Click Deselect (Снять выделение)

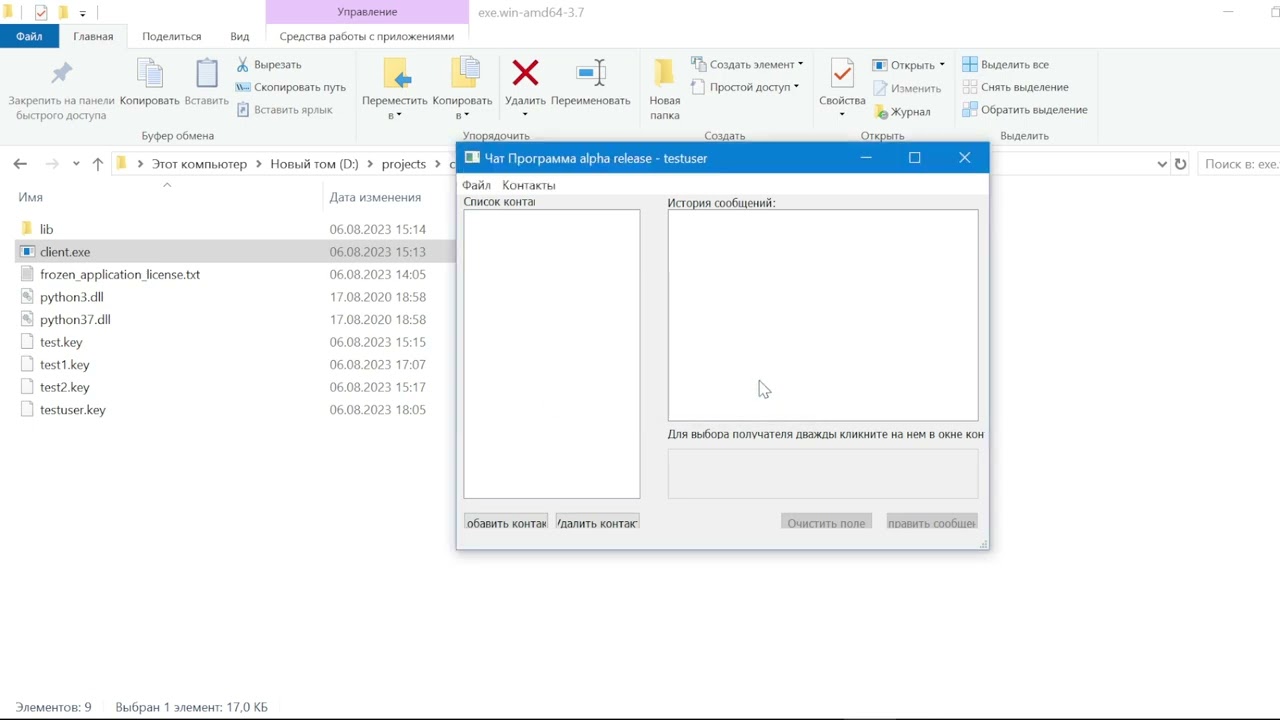[x=1015, y=87]
